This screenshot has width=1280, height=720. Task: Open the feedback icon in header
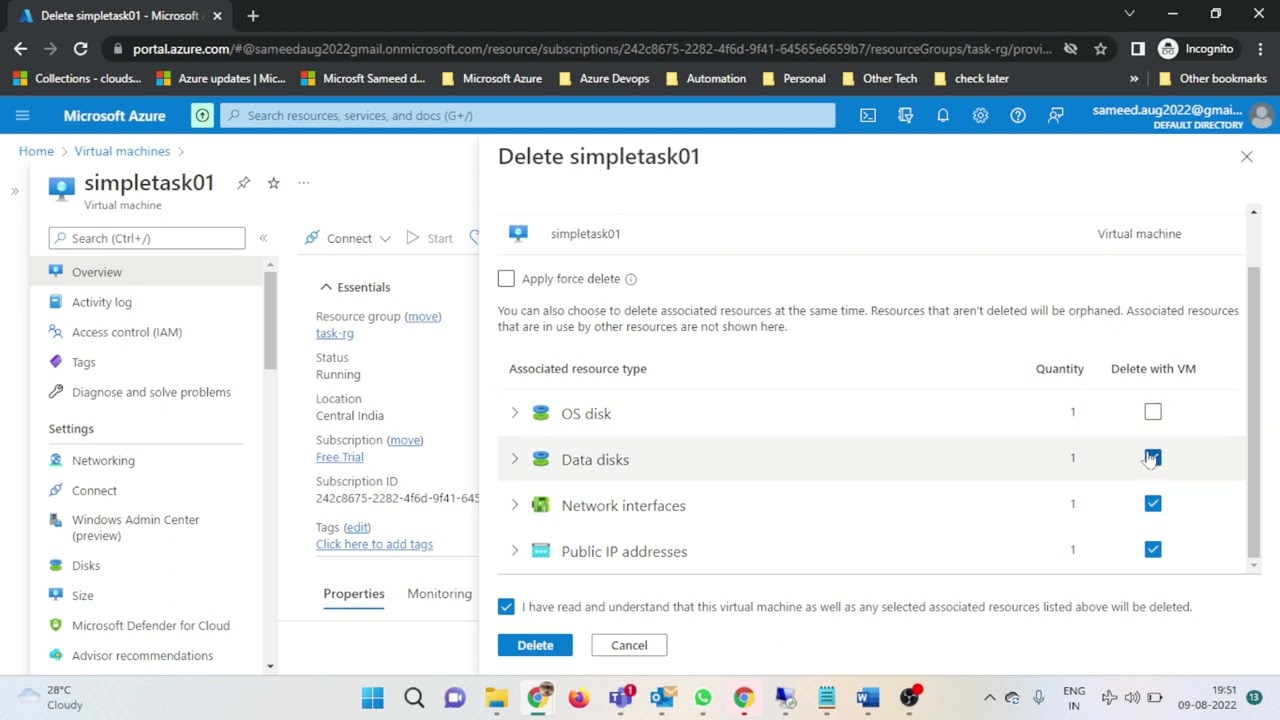(1055, 115)
